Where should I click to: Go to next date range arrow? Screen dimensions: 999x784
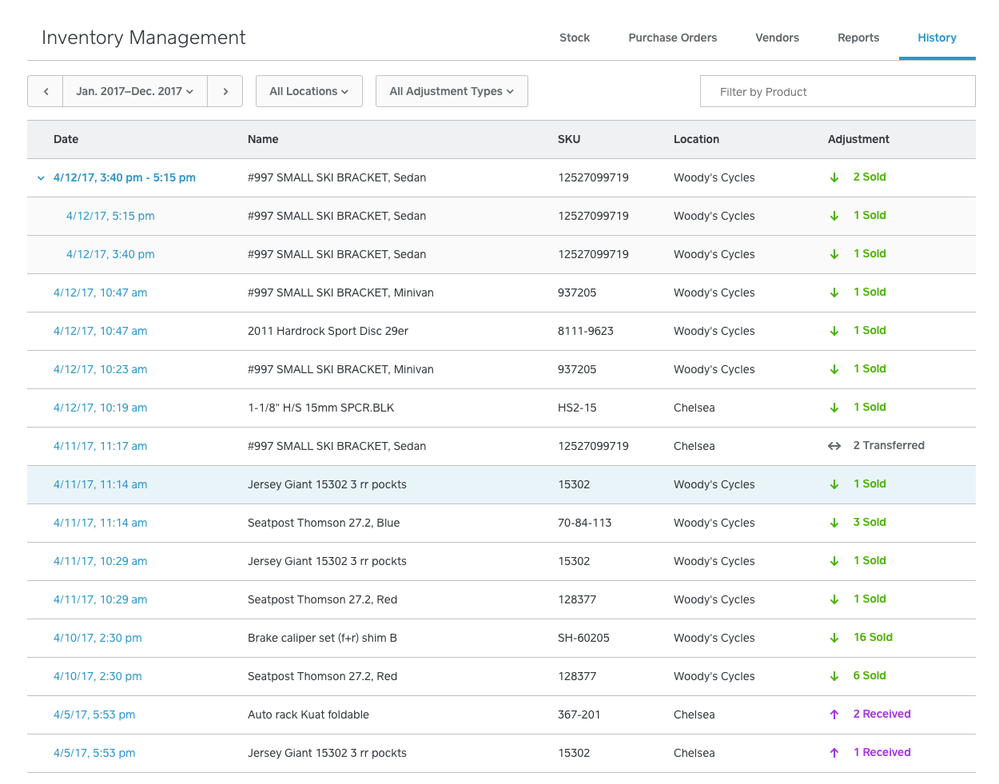(x=225, y=91)
